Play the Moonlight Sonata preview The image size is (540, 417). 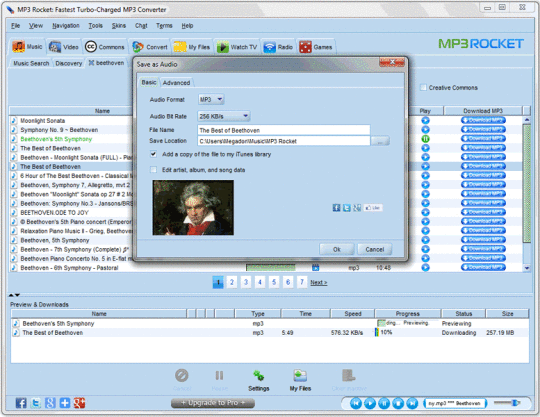[x=426, y=121]
